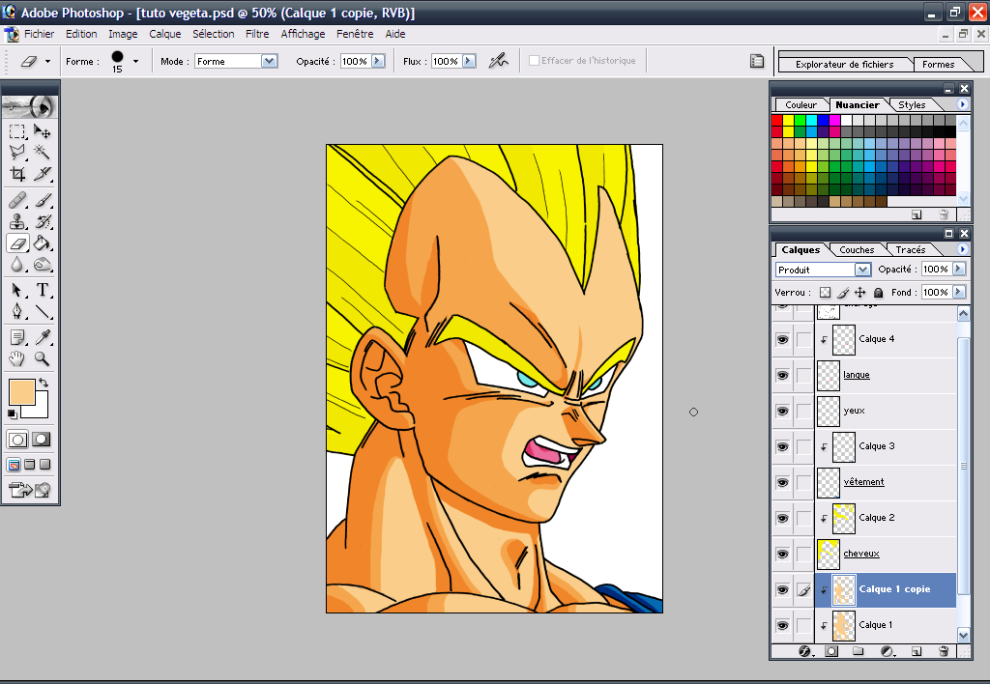
Task: Switch to the Styles tab
Action: [x=912, y=105]
